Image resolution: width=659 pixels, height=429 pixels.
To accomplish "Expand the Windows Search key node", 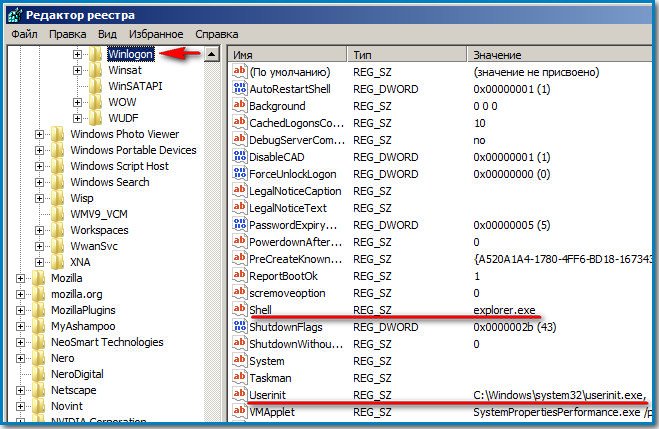I will [39, 182].
